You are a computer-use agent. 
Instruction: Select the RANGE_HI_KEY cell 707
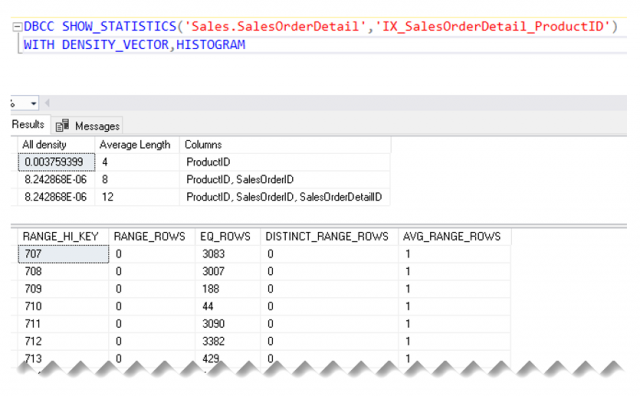click(63, 254)
